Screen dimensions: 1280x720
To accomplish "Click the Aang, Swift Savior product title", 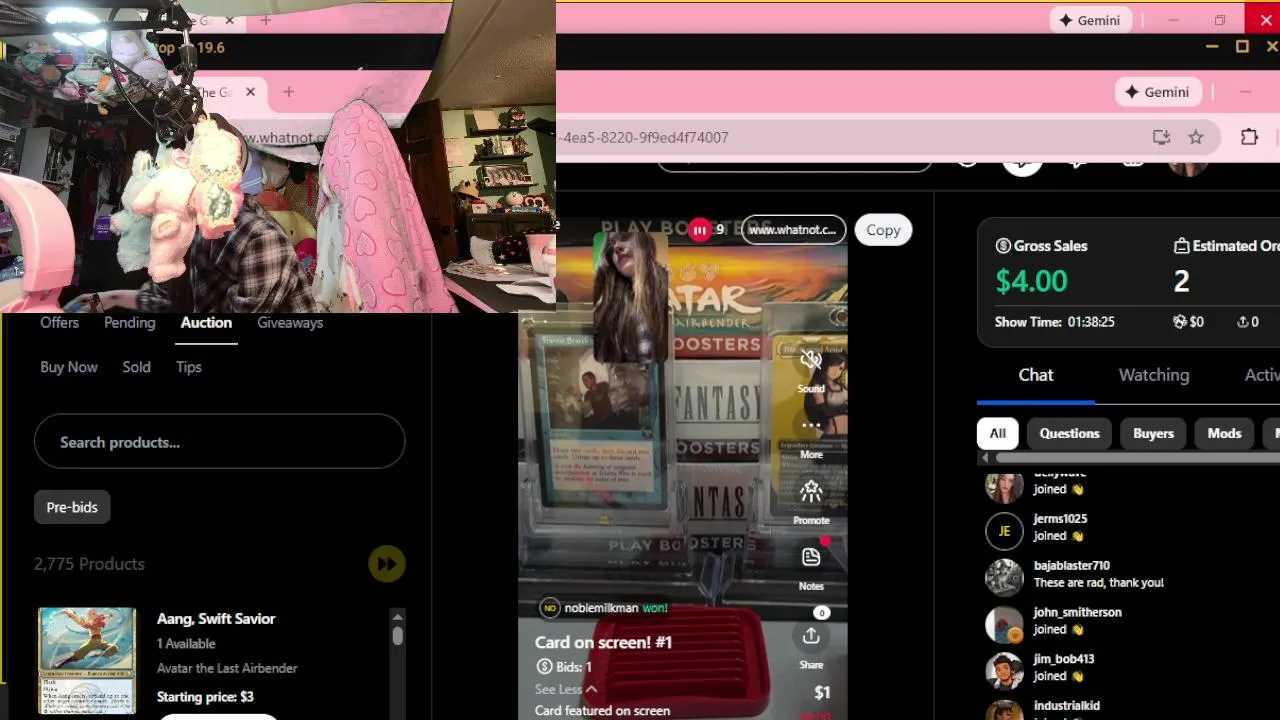I will click(216, 619).
